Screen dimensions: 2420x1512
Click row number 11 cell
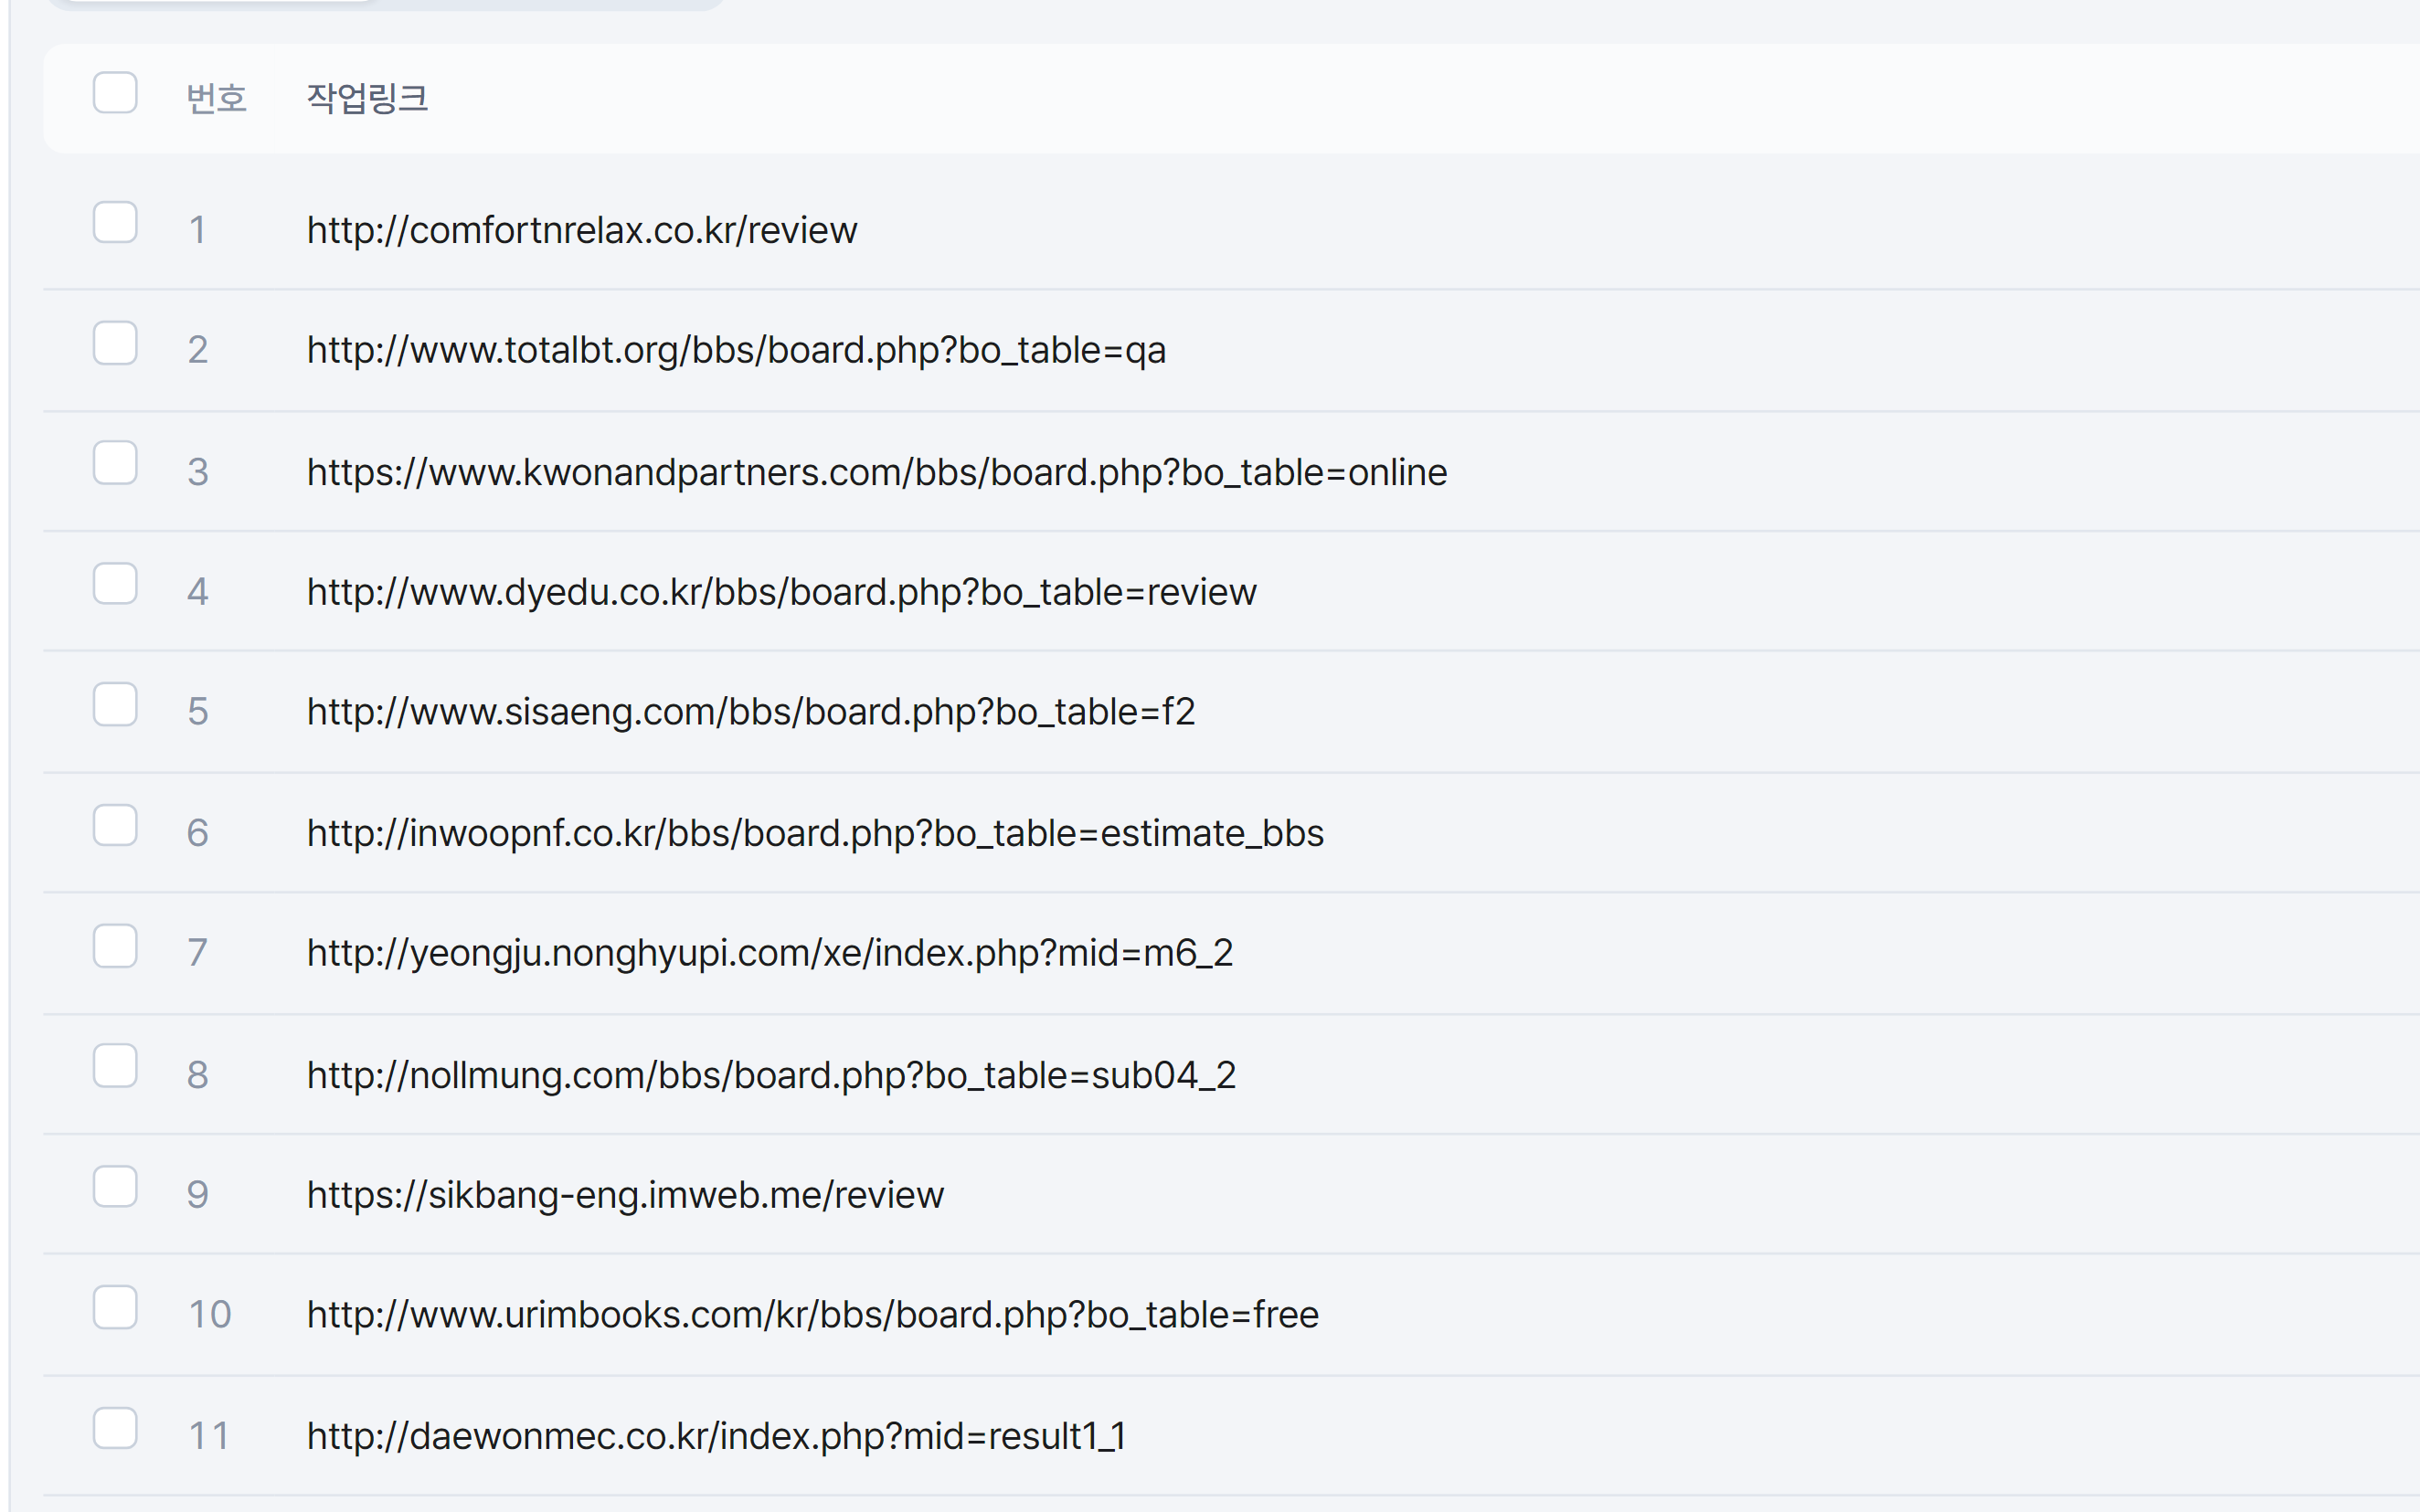coord(210,1437)
